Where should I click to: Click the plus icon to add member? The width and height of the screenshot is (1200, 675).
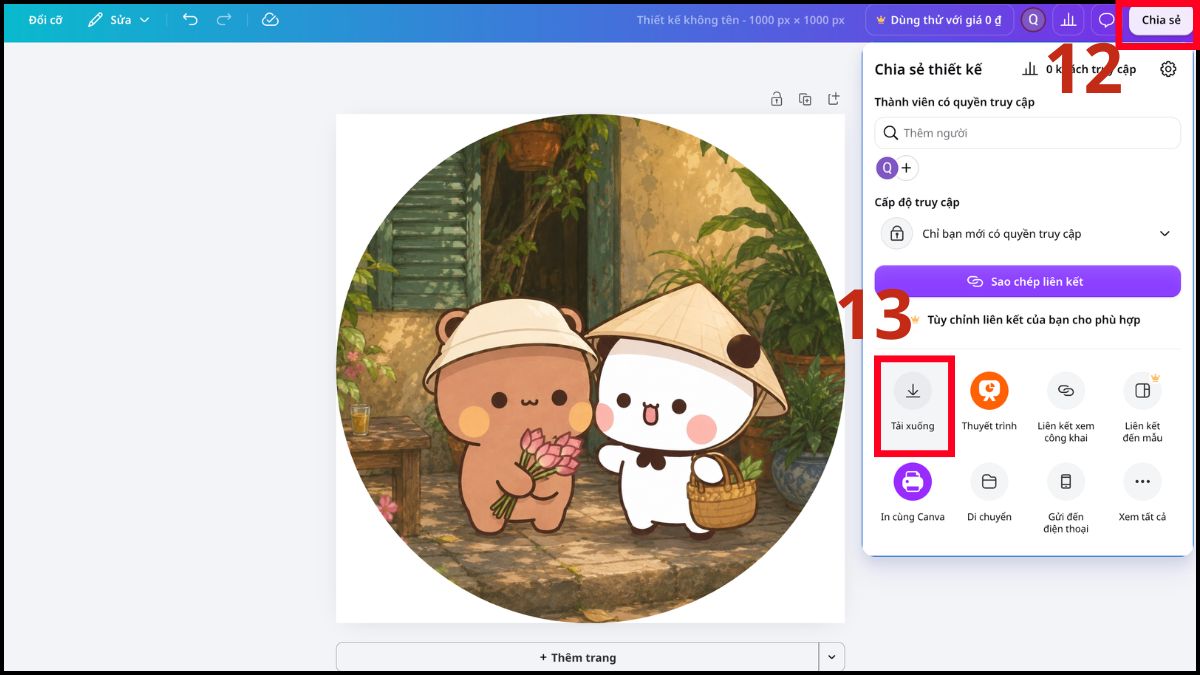coord(907,168)
